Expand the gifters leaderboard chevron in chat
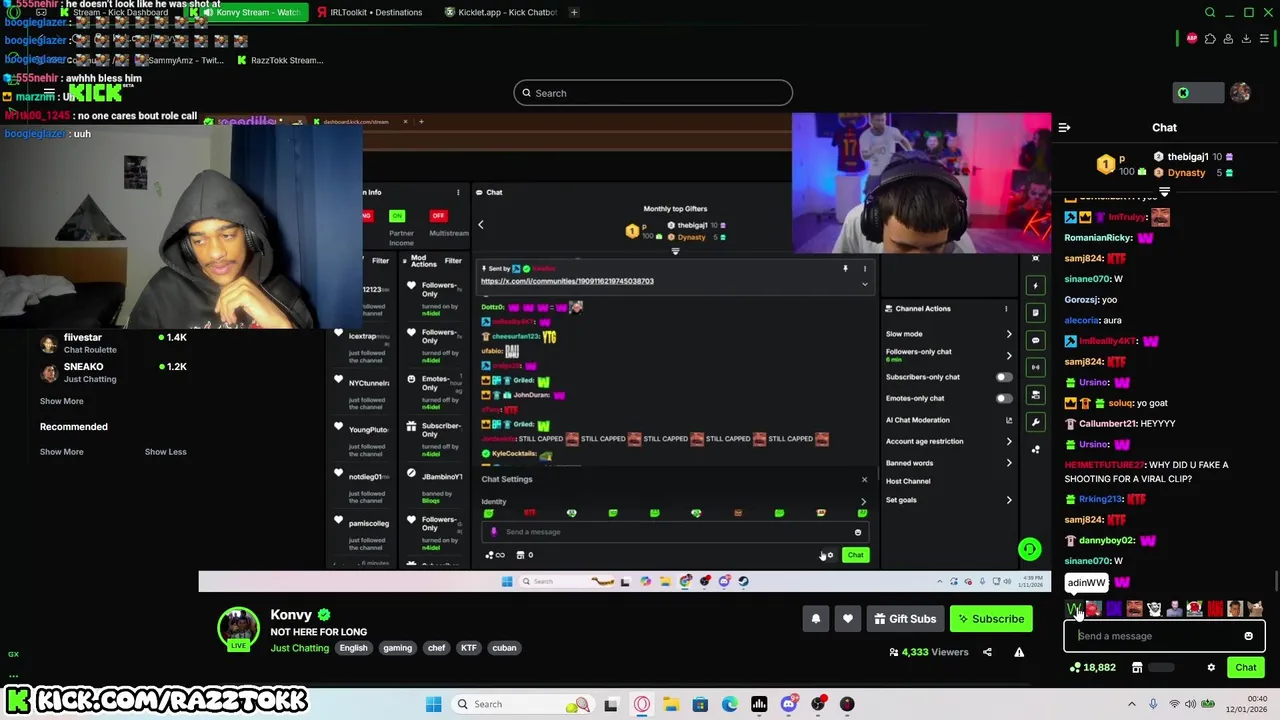 coord(1164,191)
